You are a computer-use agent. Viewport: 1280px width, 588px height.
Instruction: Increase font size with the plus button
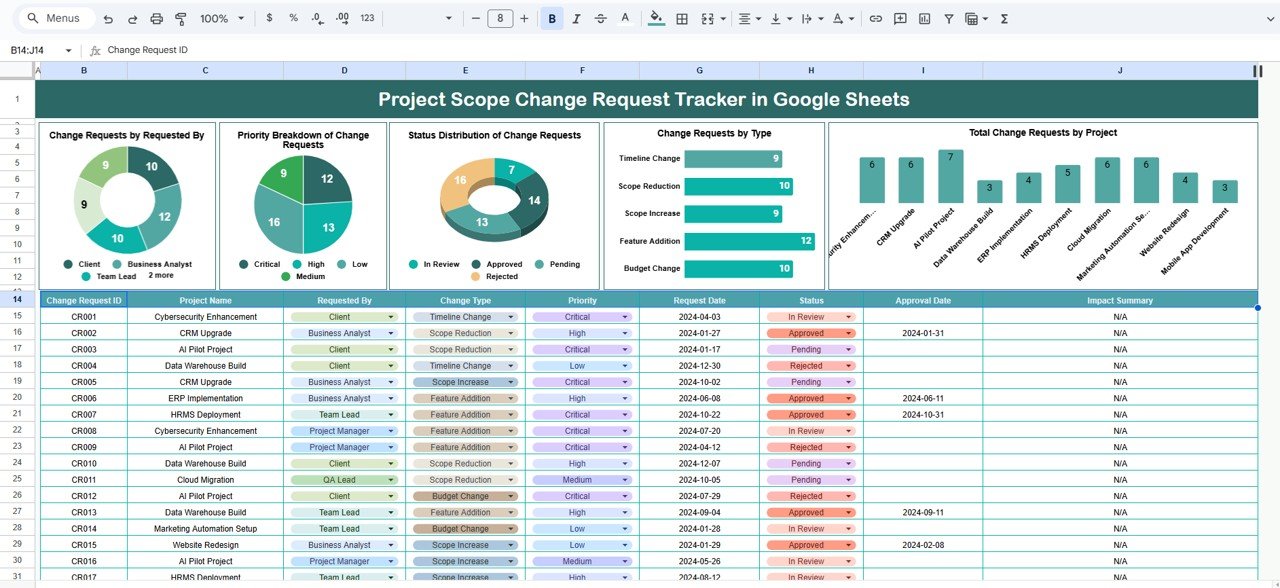(522, 18)
